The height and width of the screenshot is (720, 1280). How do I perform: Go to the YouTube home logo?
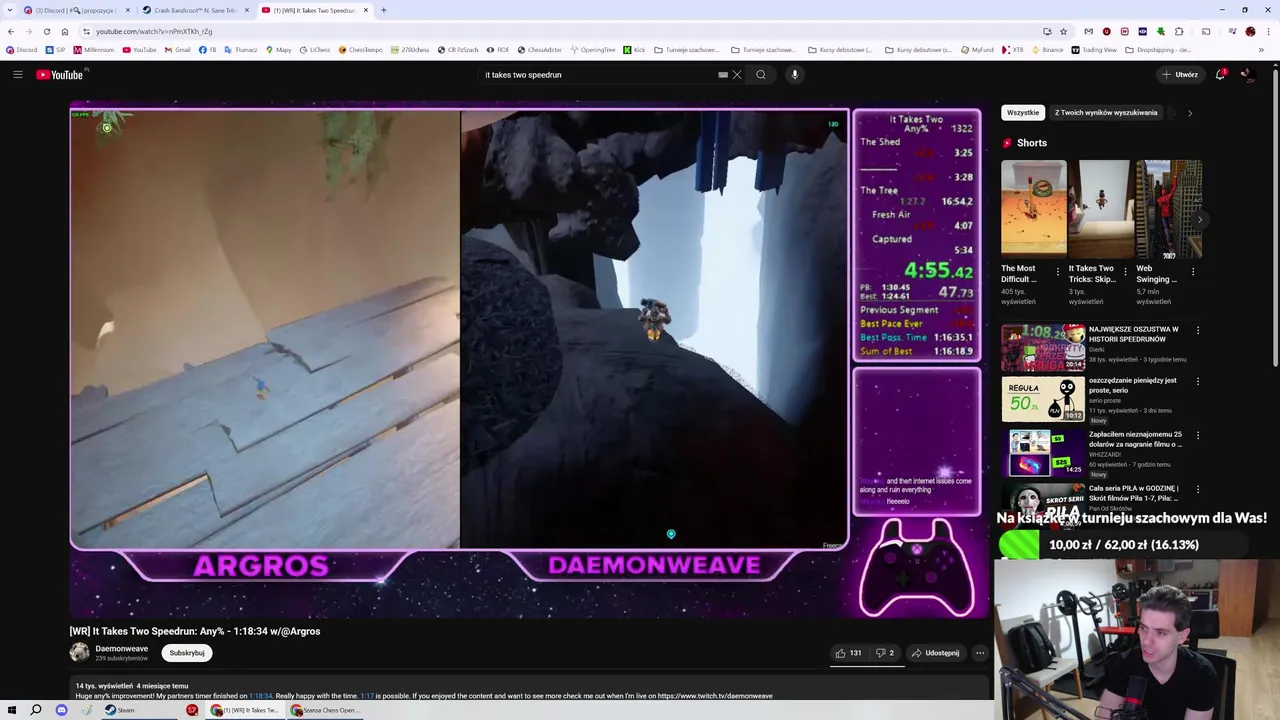[x=60, y=74]
